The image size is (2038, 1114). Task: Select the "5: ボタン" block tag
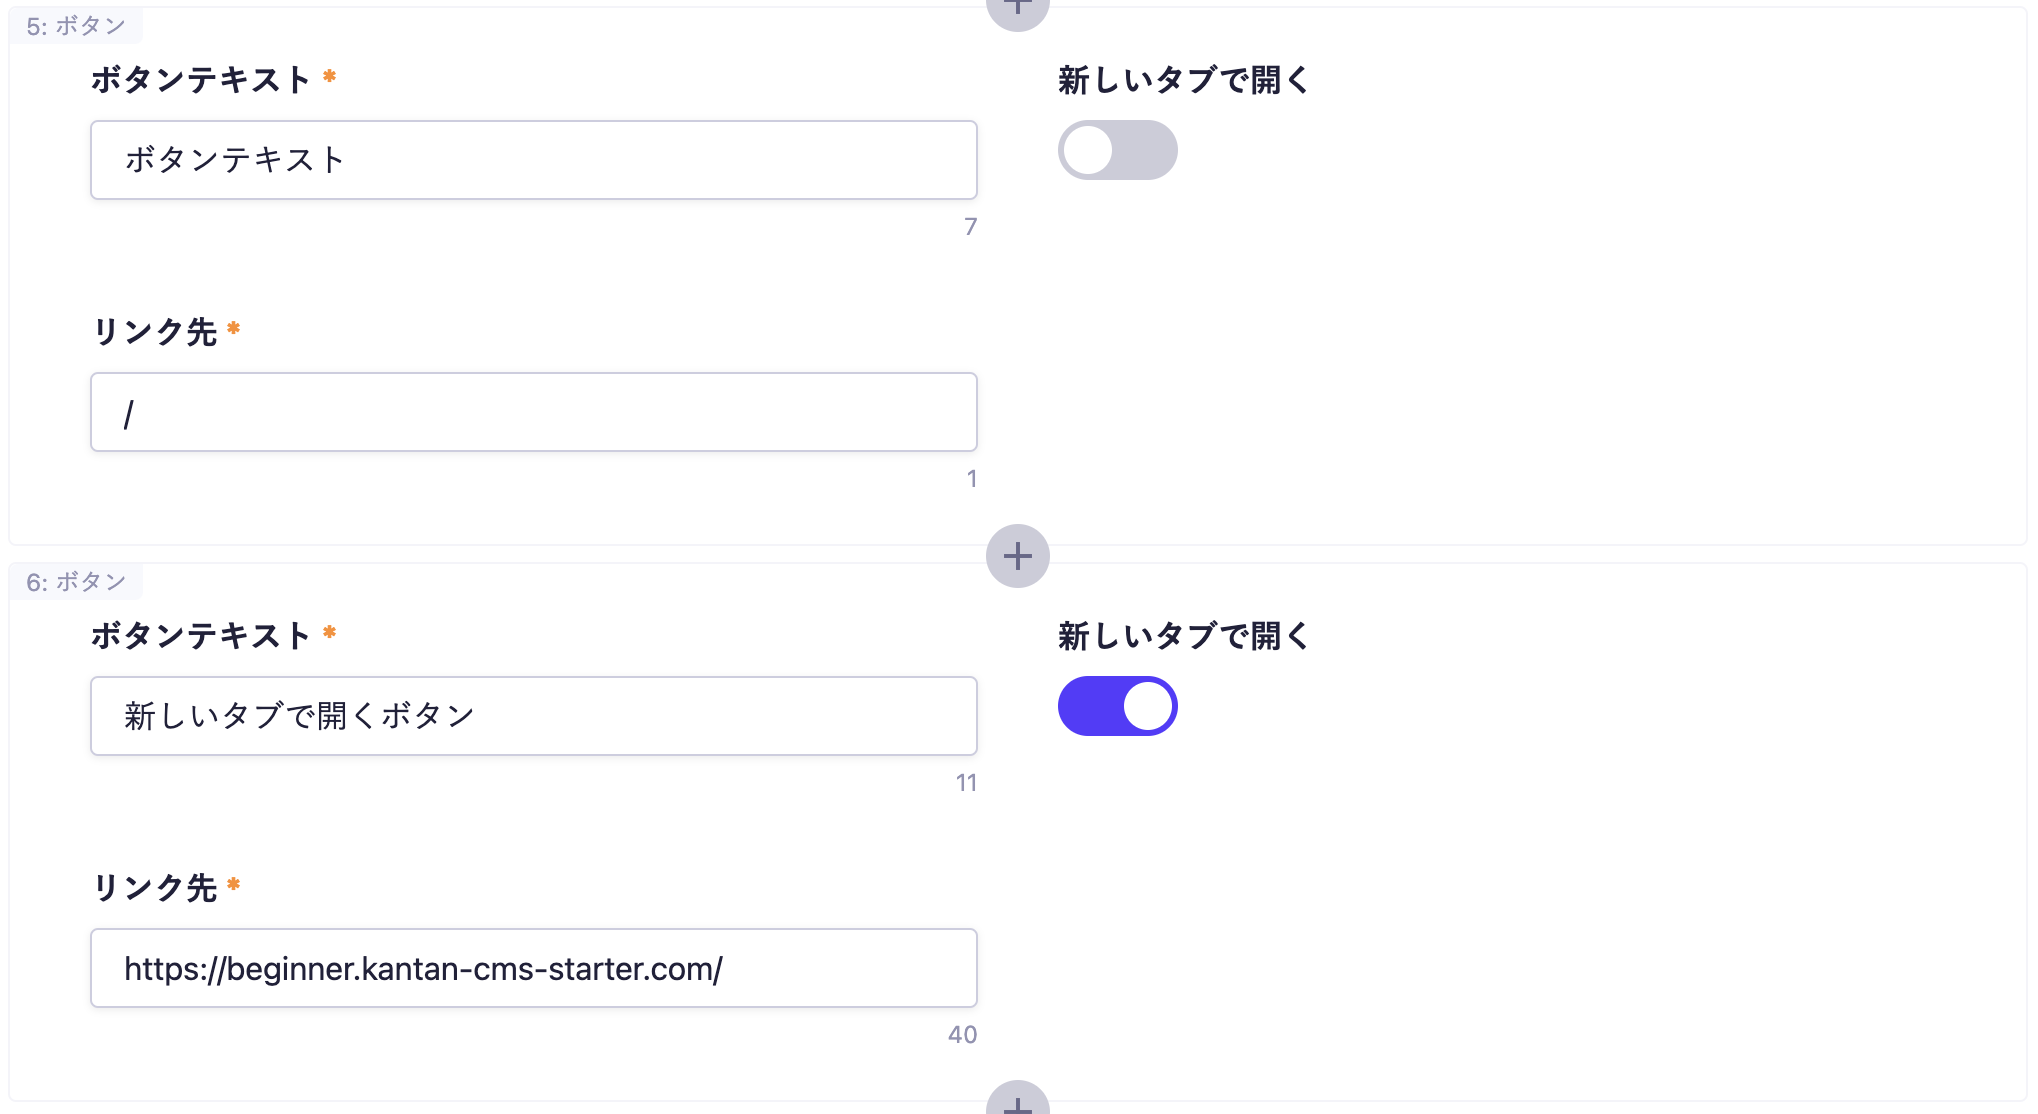[76, 26]
